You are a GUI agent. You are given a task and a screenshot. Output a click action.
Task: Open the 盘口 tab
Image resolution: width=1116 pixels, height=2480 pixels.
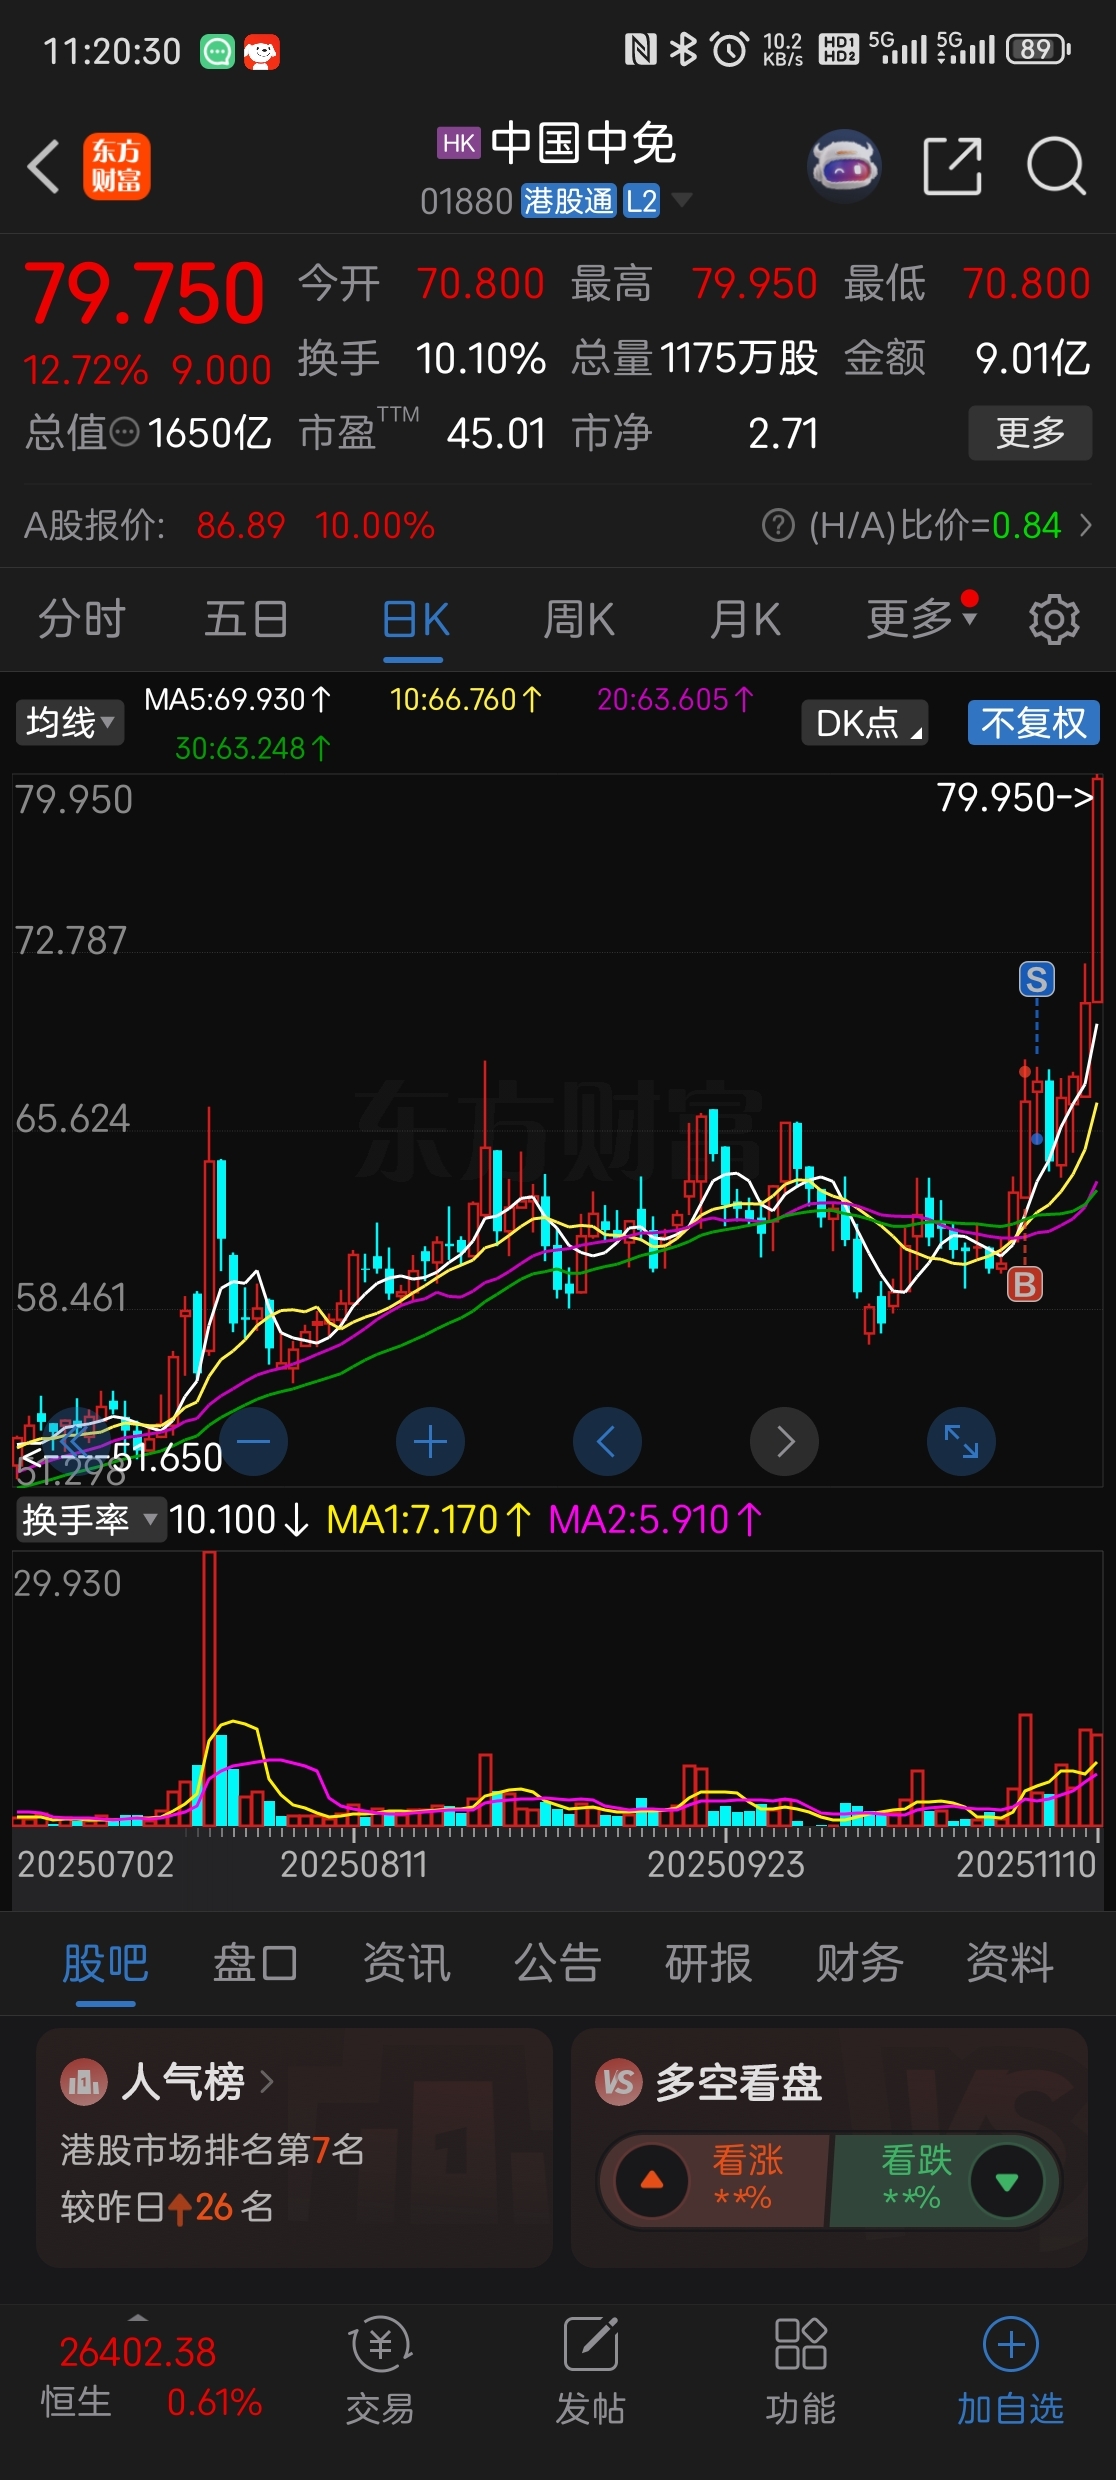(x=256, y=1962)
